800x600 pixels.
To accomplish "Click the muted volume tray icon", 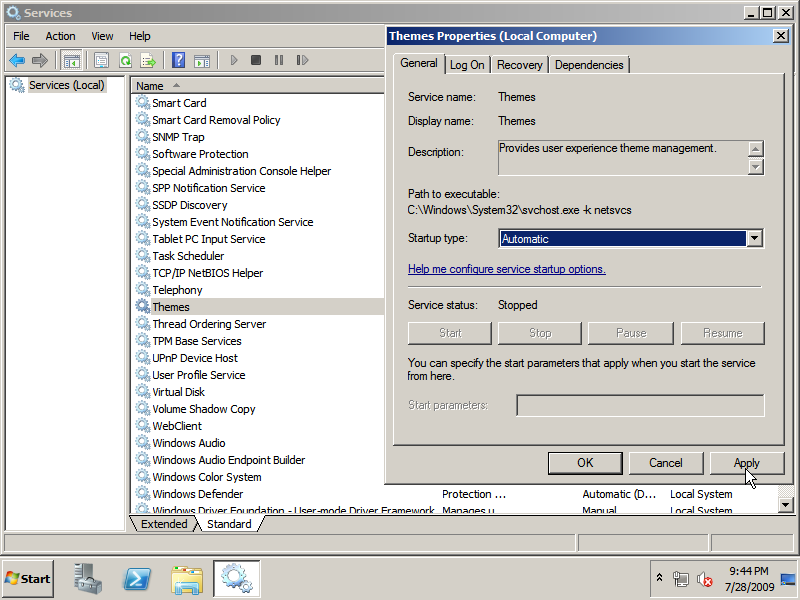I will click(x=705, y=579).
